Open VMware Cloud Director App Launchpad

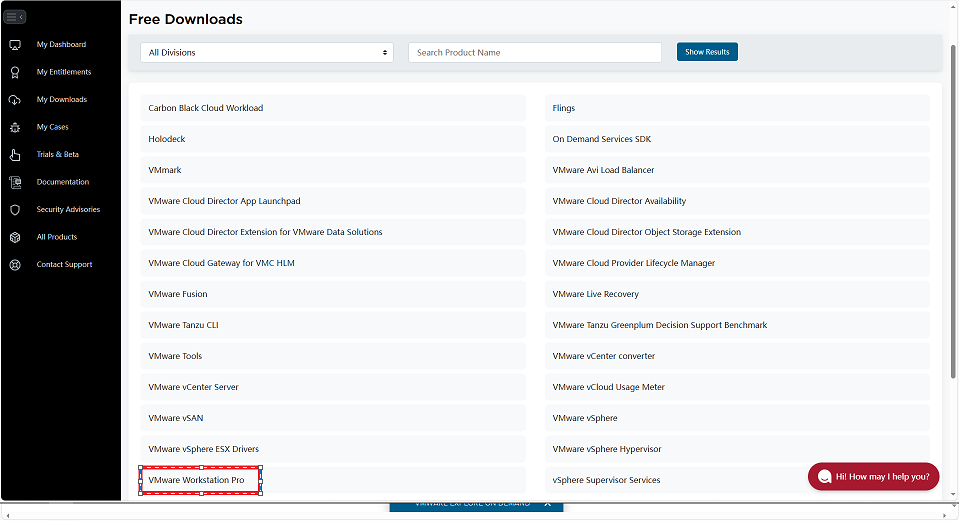point(333,201)
